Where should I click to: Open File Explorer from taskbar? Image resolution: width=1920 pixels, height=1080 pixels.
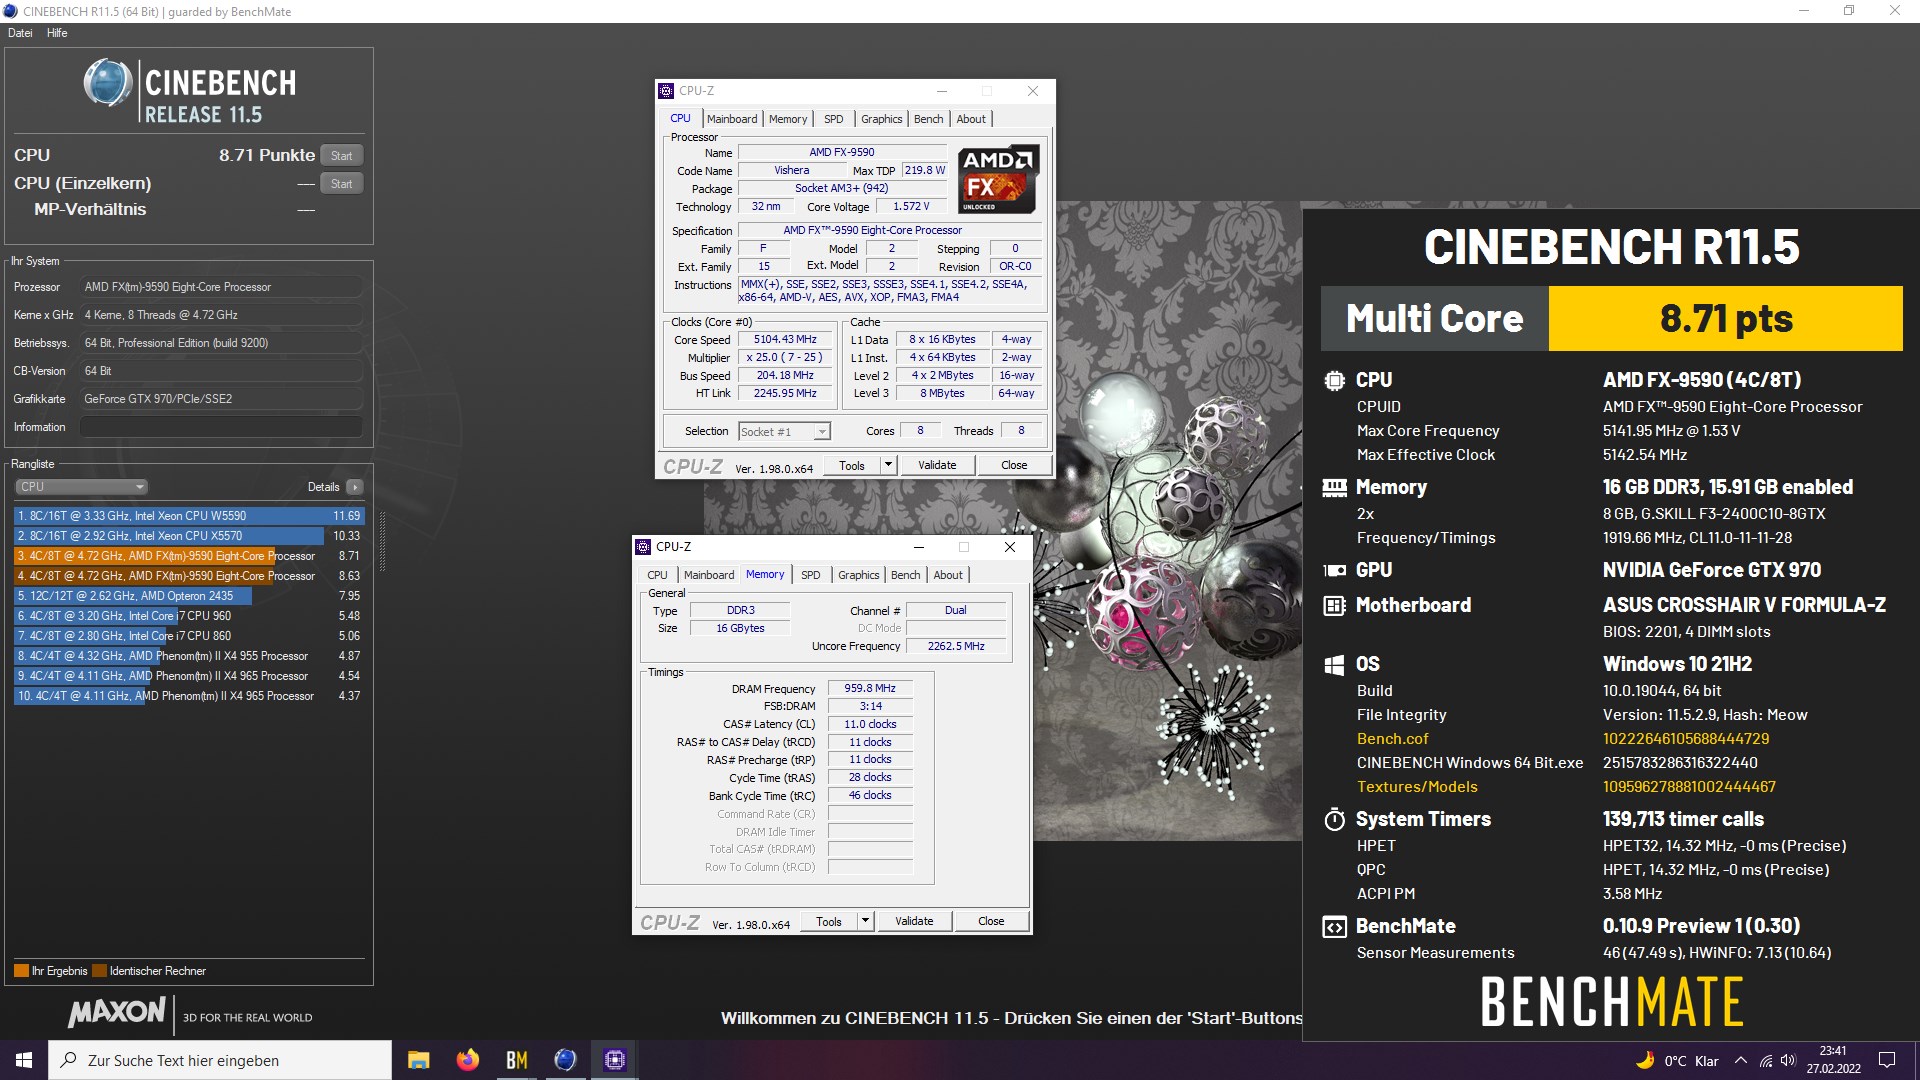419,1060
